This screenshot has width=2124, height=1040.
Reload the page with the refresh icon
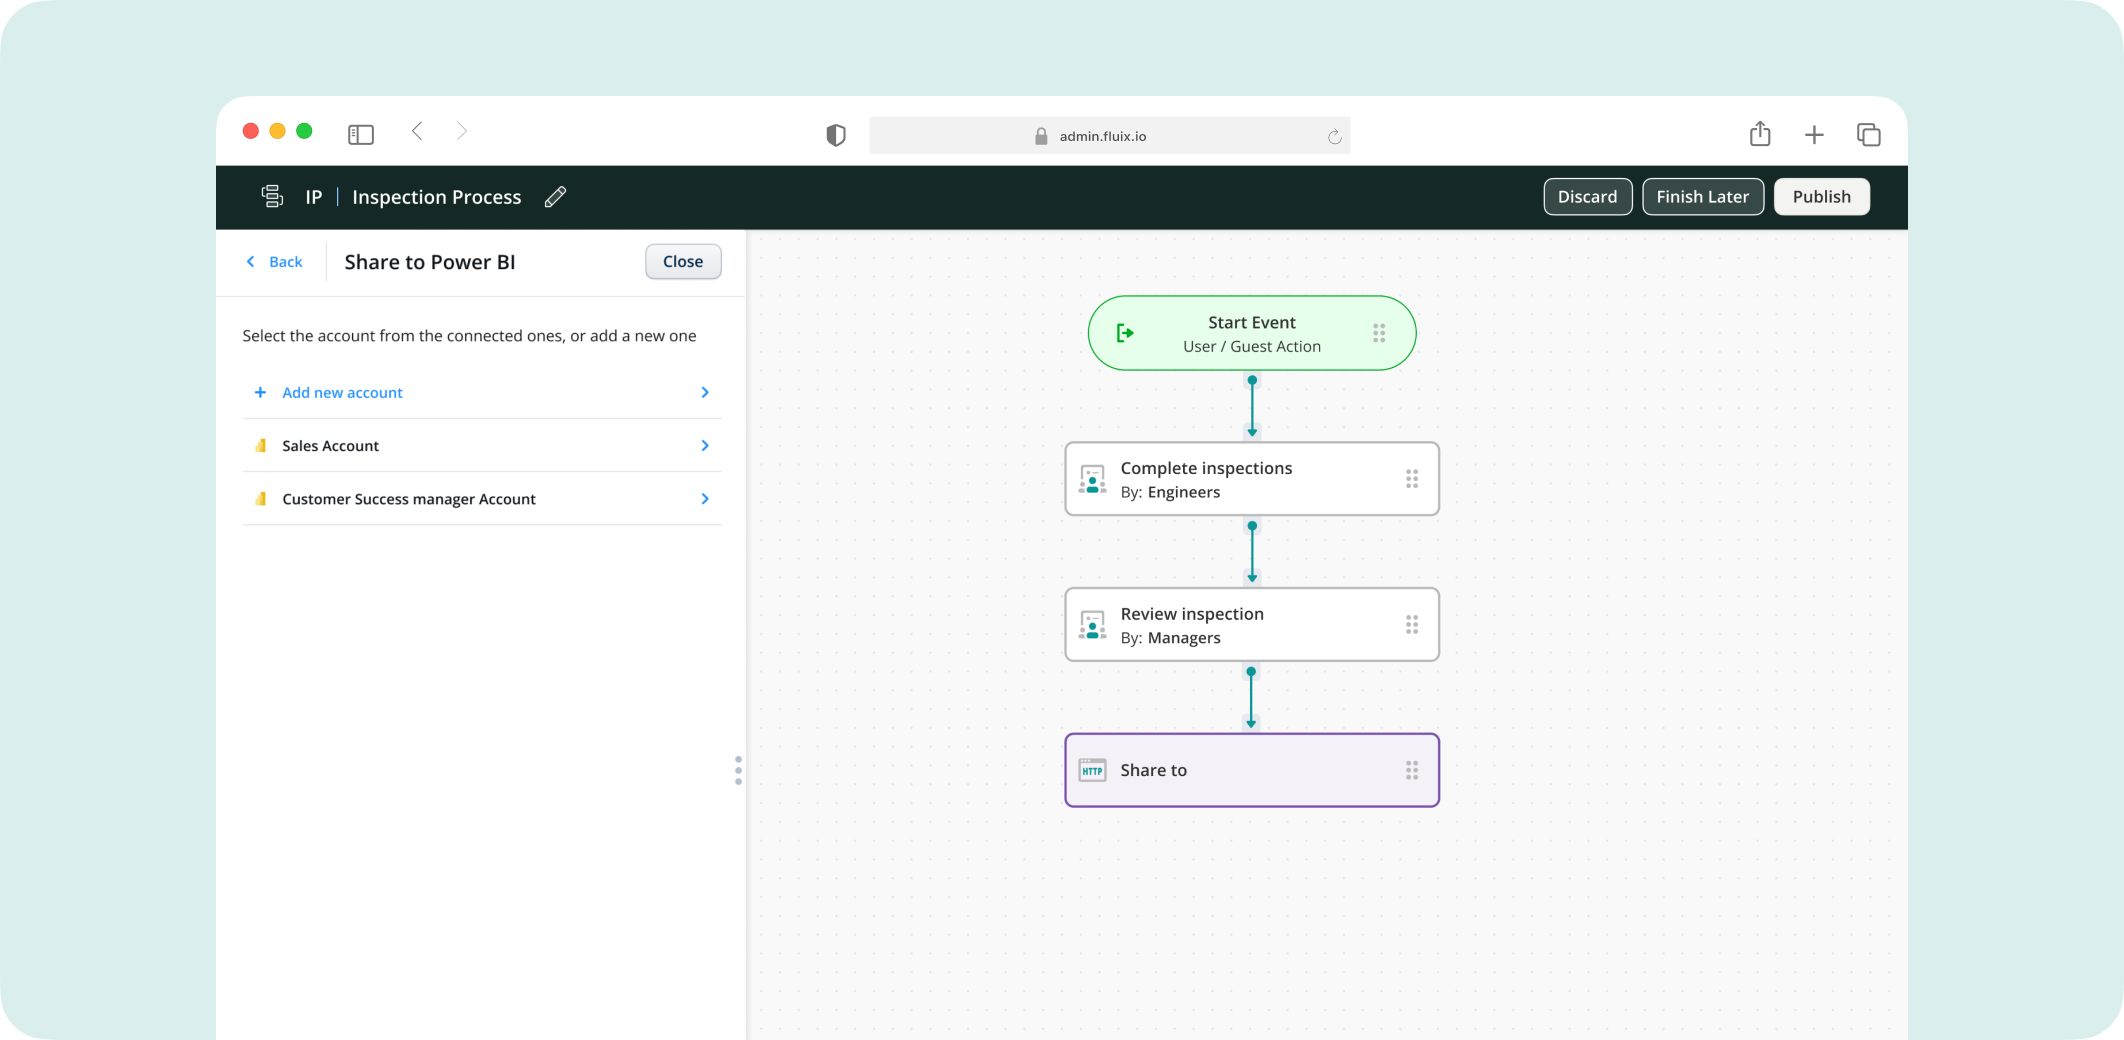coord(1334,136)
